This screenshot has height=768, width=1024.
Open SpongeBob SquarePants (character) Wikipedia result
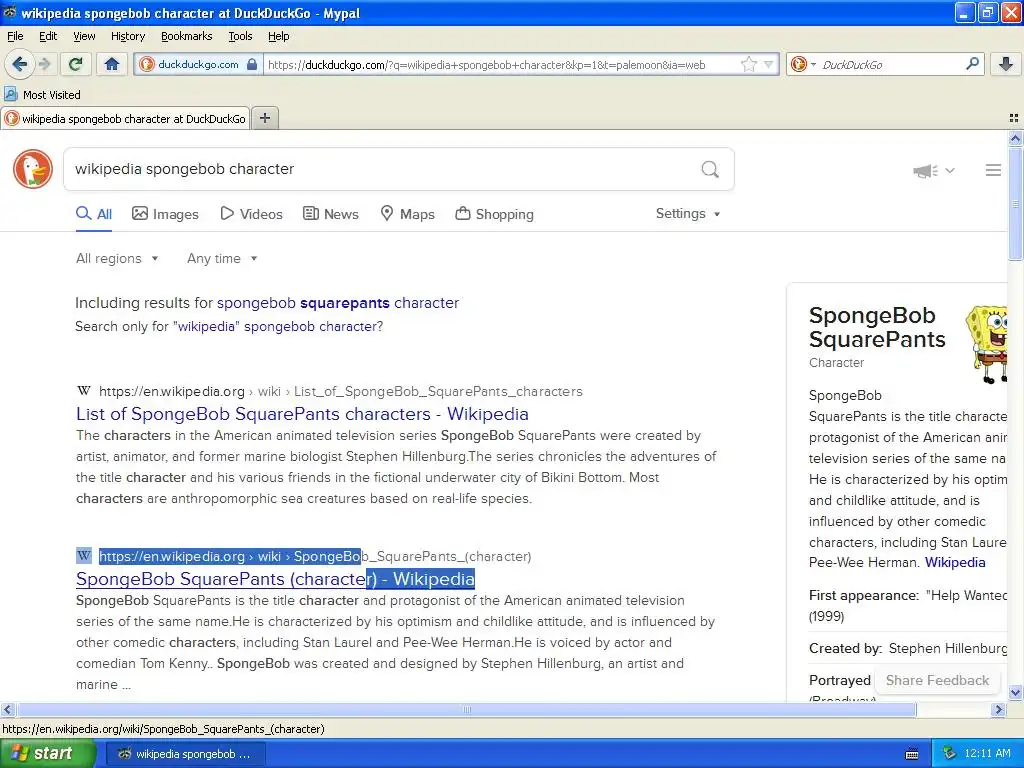(x=275, y=579)
